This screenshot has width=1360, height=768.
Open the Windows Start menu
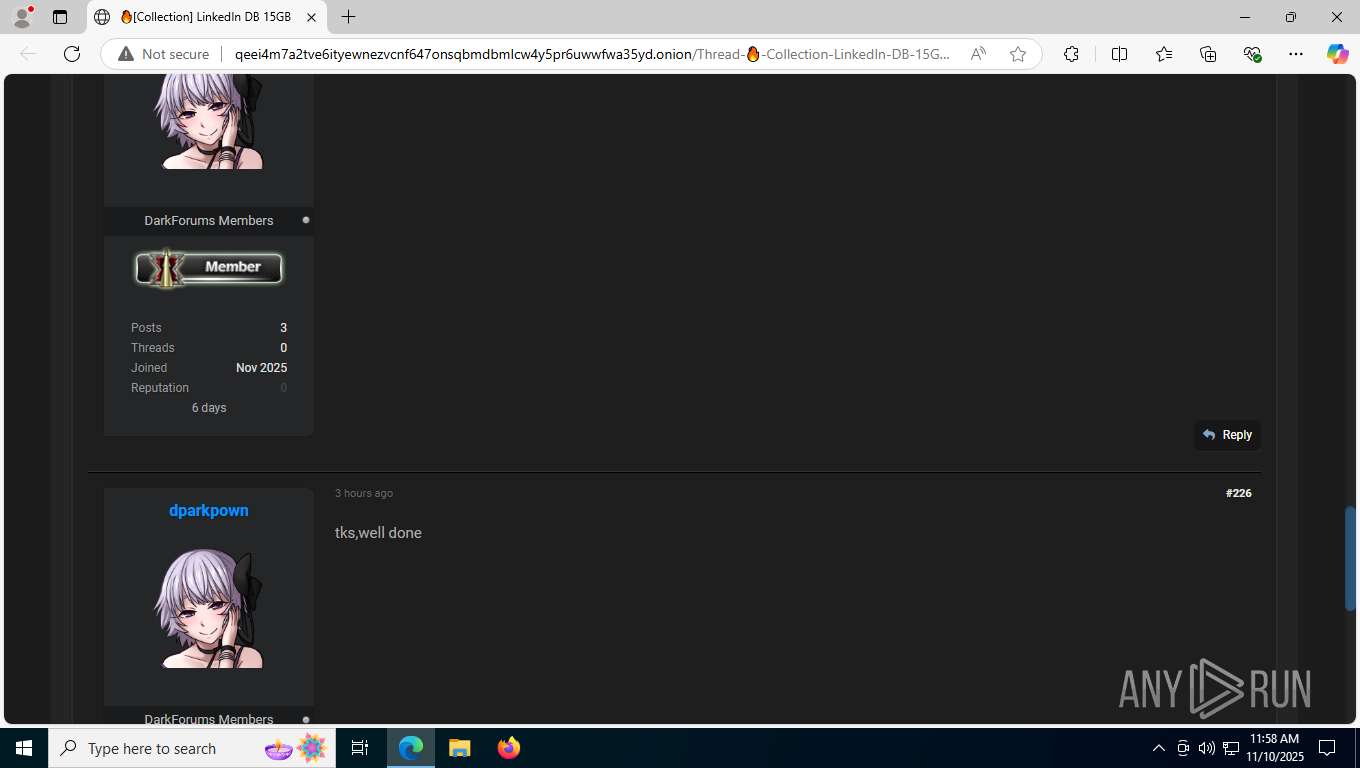click(24, 748)
